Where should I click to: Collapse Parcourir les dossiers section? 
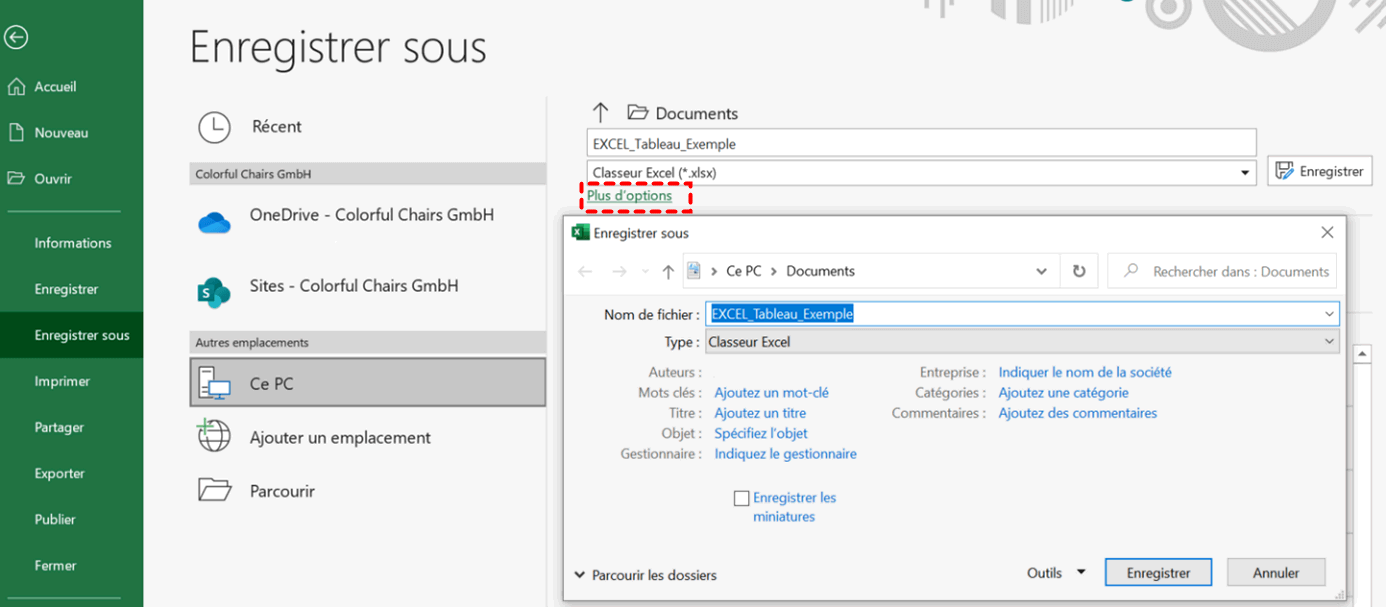(645, 575)
